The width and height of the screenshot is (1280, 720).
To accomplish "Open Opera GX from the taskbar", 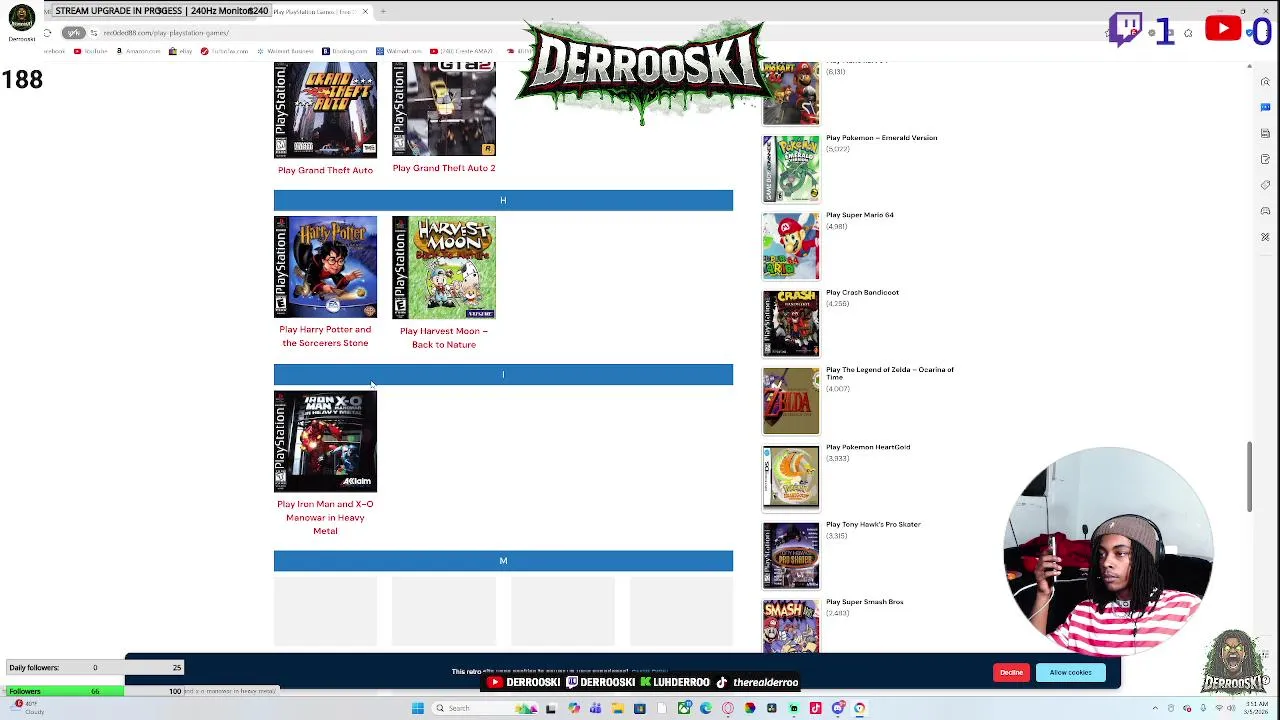I will 728,708.
